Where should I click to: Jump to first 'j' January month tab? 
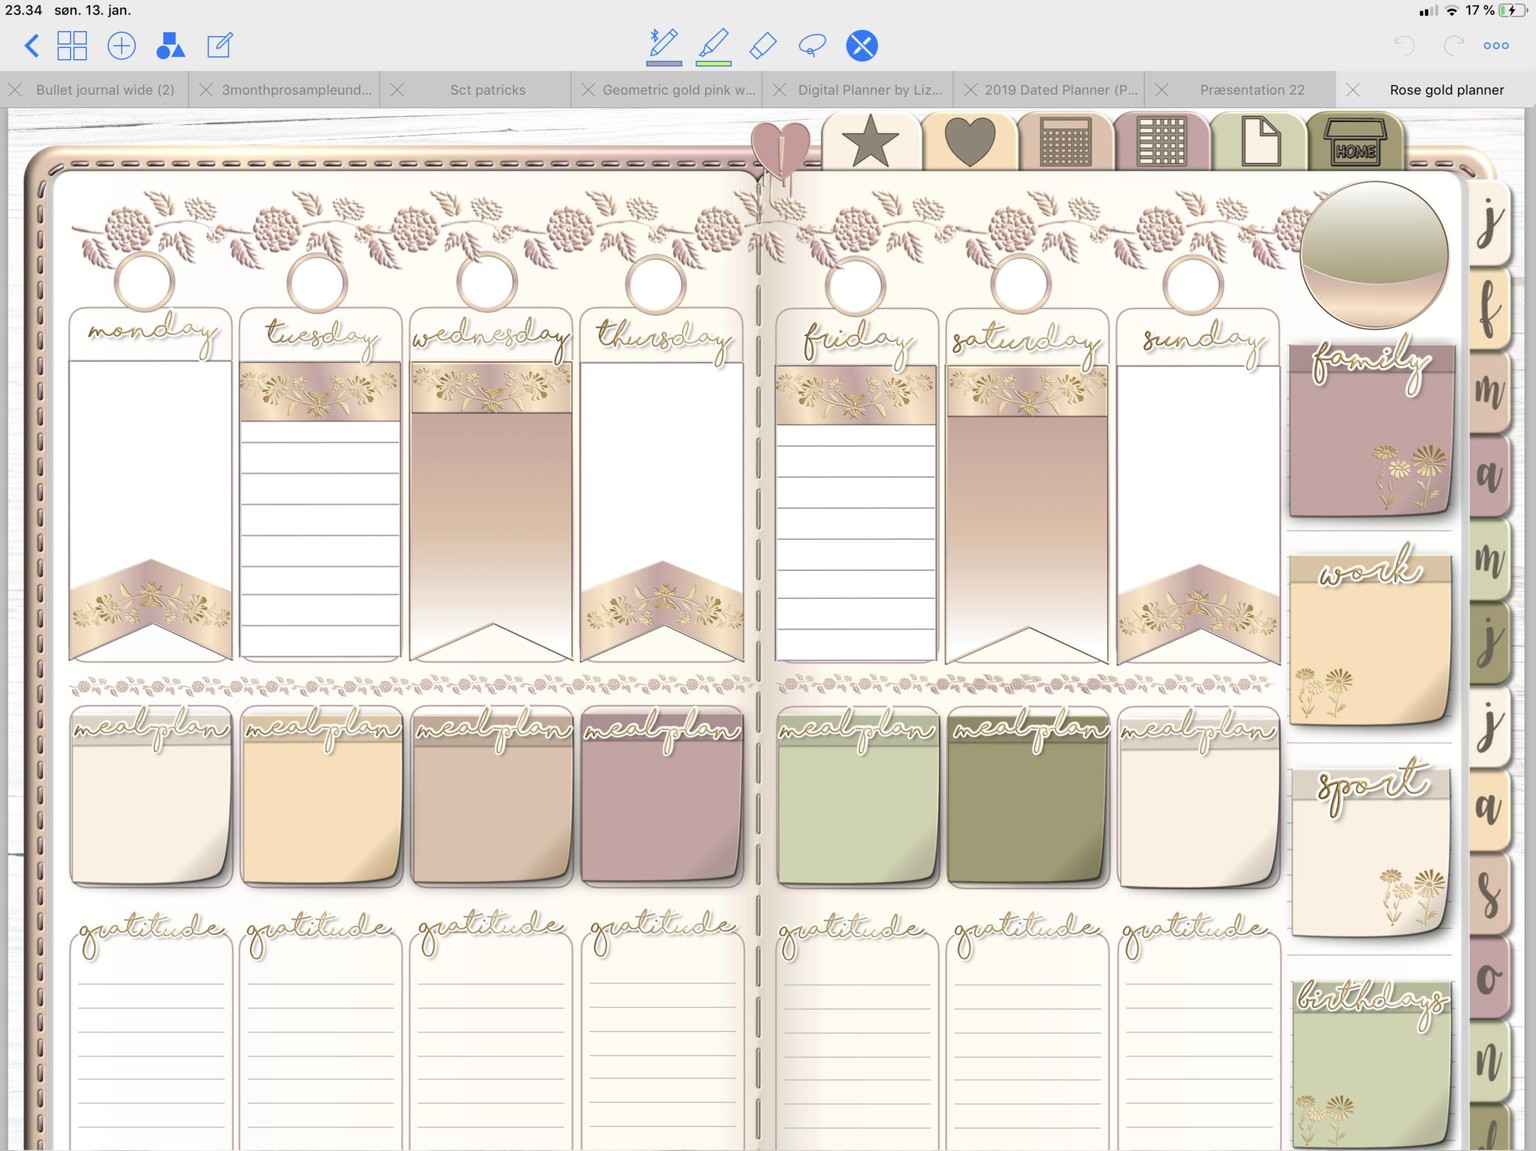[x=1490, y=224]
